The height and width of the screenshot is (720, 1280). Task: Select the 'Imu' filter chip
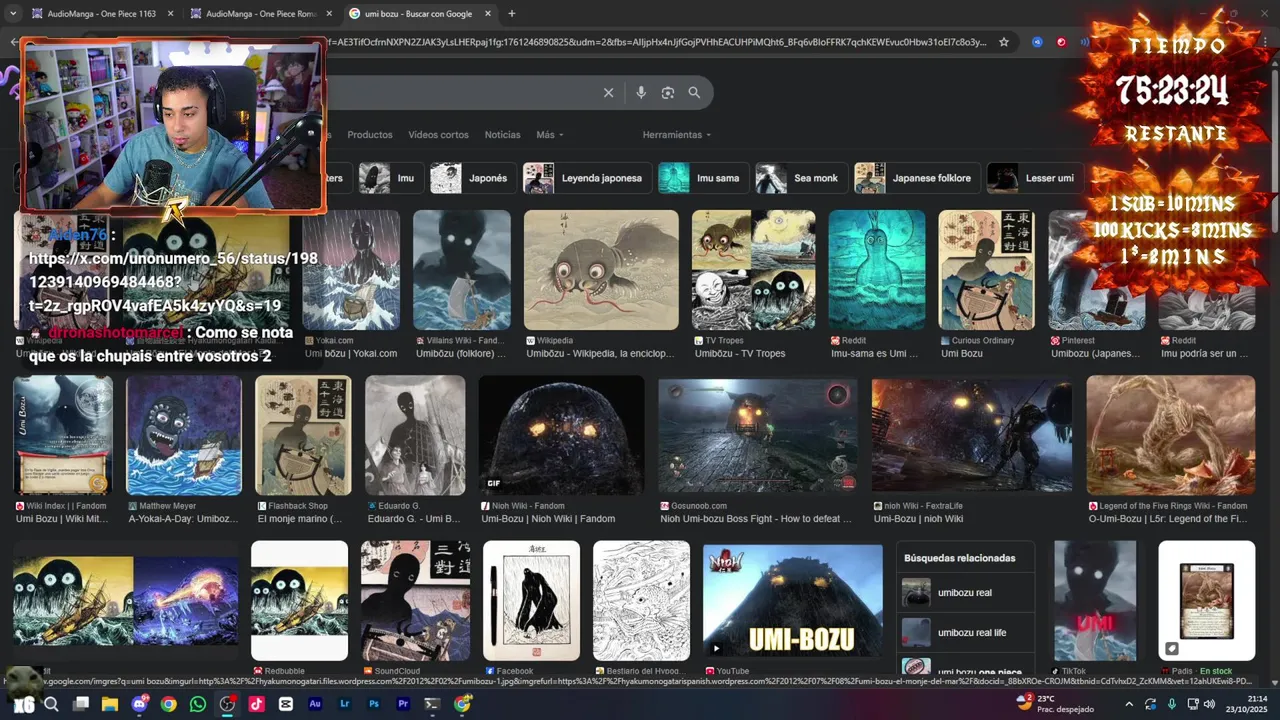[x=390, y=178]
